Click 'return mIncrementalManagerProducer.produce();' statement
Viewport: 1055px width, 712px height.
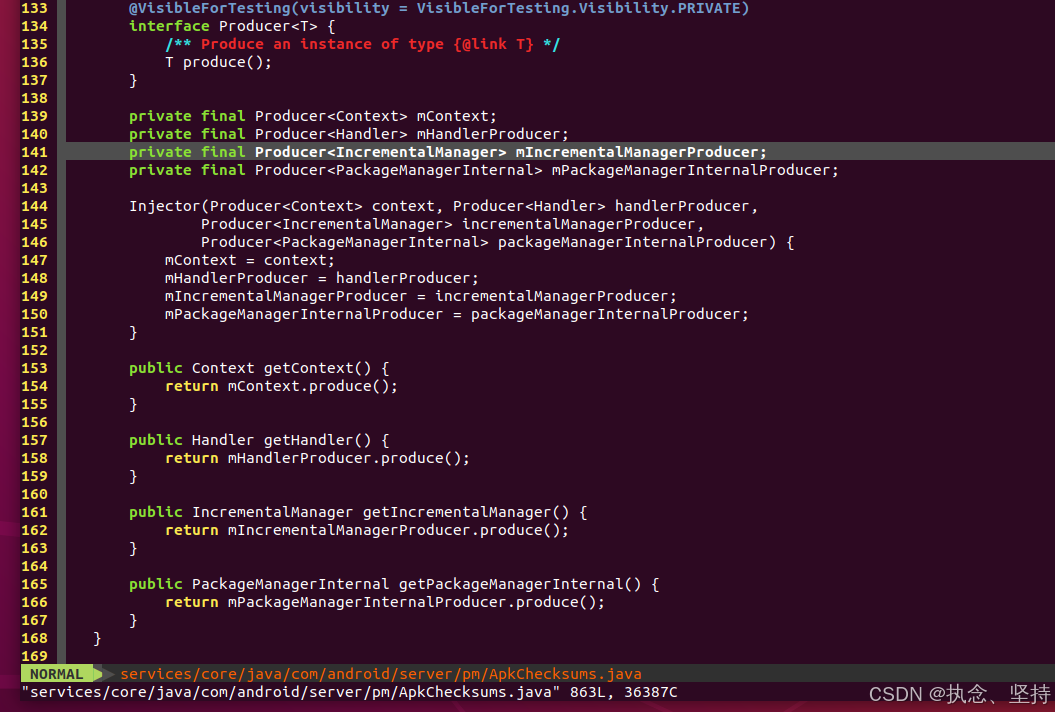tap(367, 530)
